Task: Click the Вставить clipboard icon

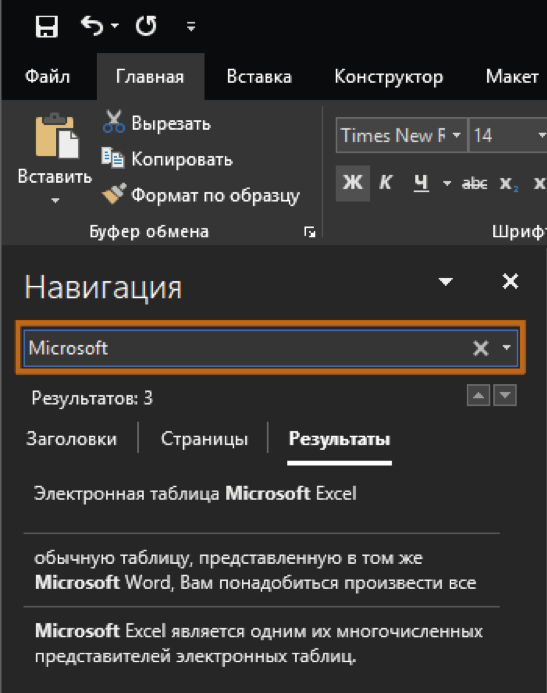Action: point(57,136)
